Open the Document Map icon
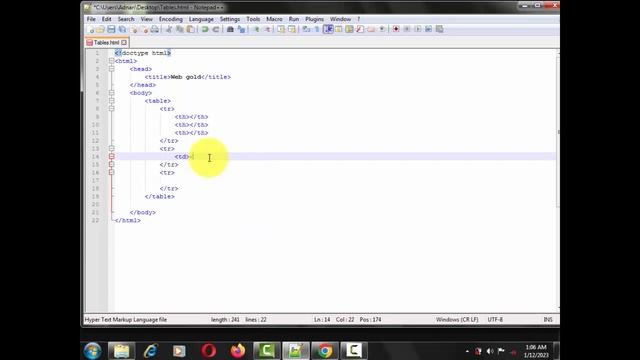The image size is (640, 360). (349, 29)
